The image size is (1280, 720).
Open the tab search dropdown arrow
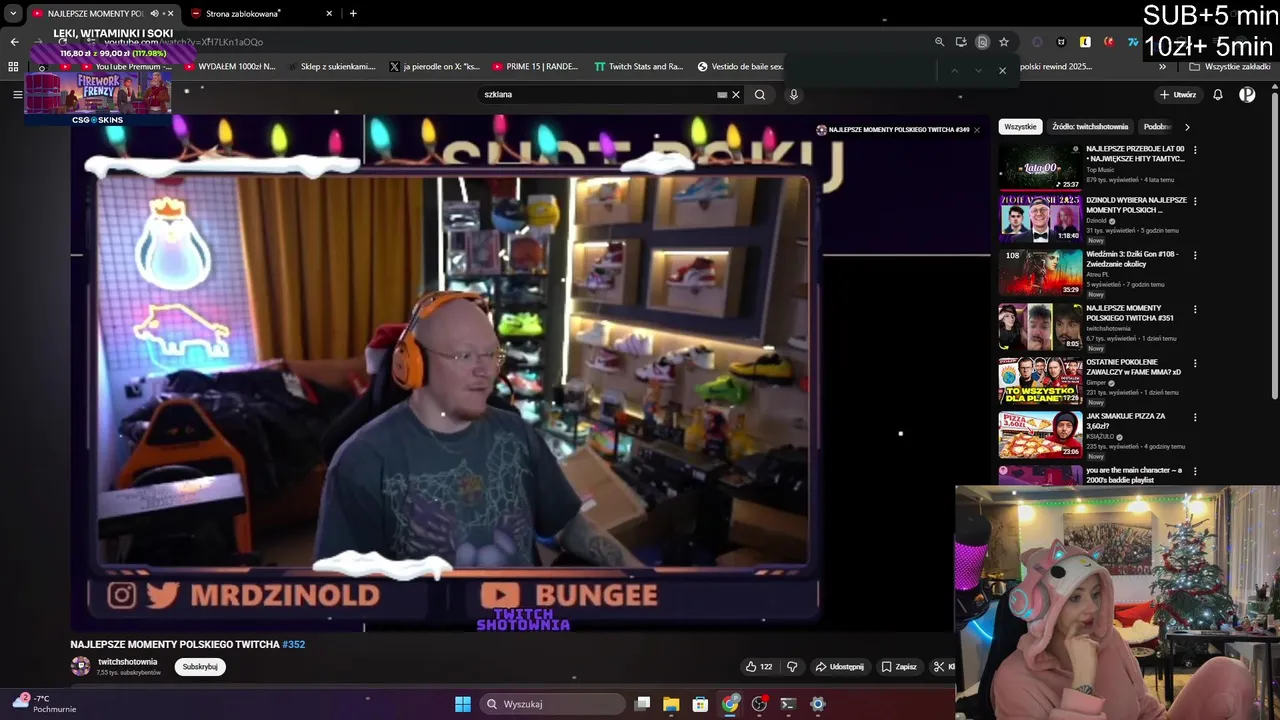13,14
